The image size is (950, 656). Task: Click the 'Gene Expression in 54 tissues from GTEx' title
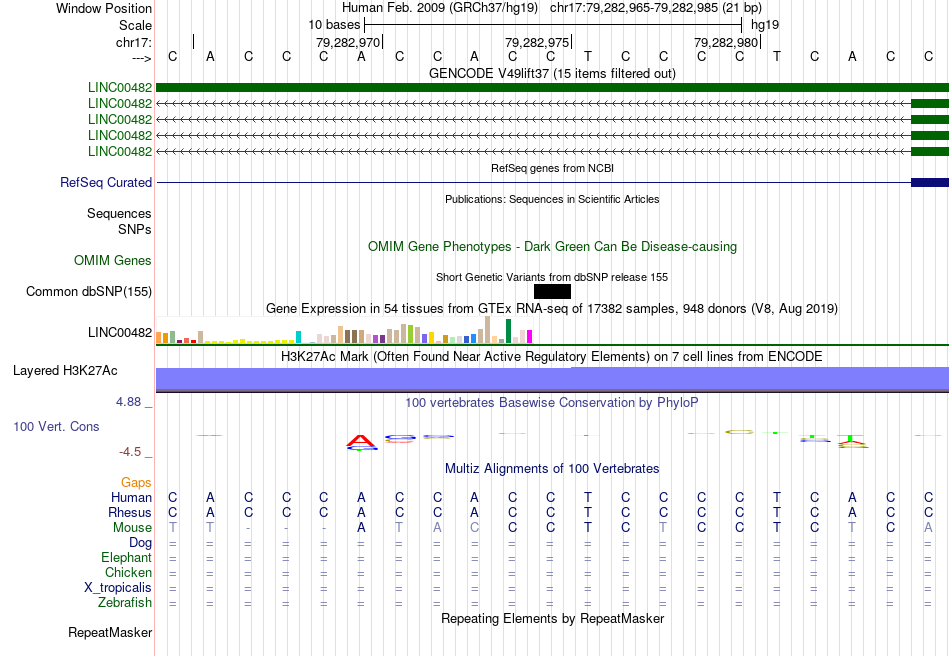tap(552, 308)
